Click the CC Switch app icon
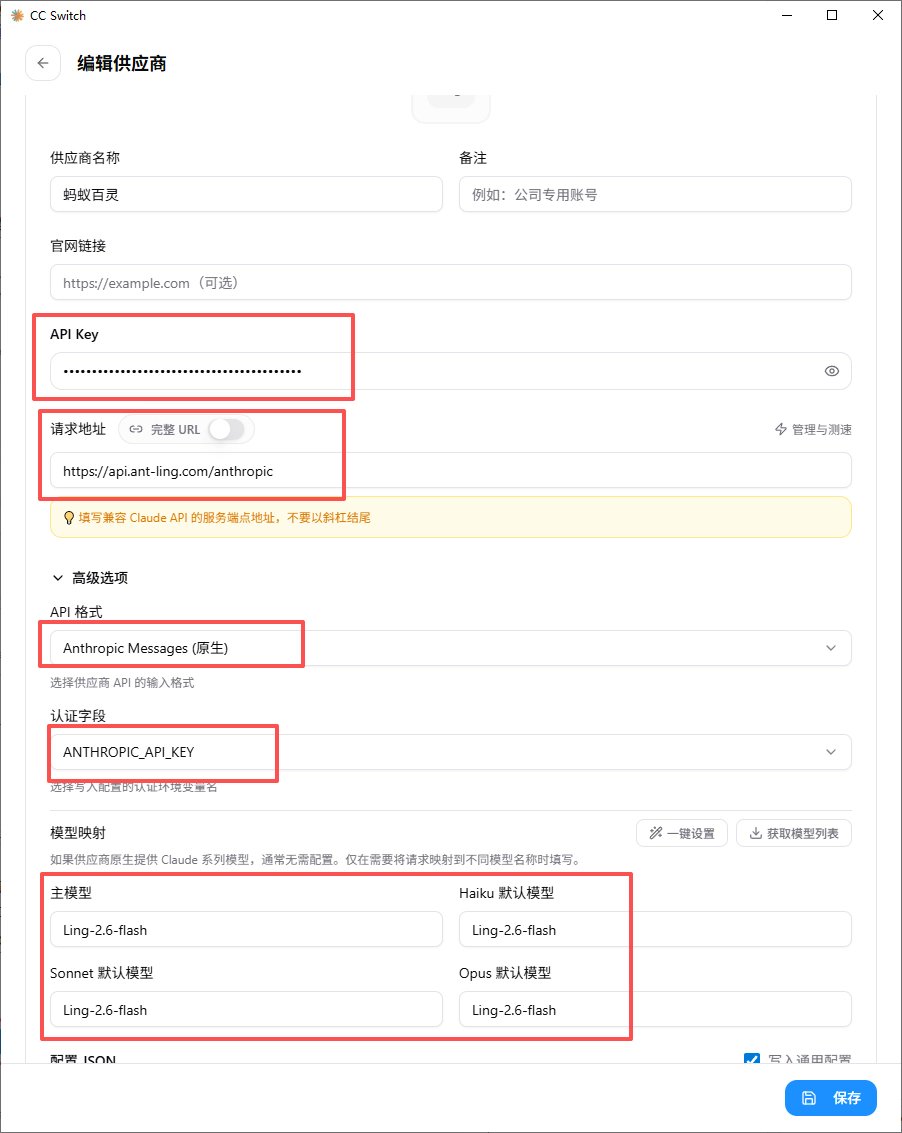 17,15
